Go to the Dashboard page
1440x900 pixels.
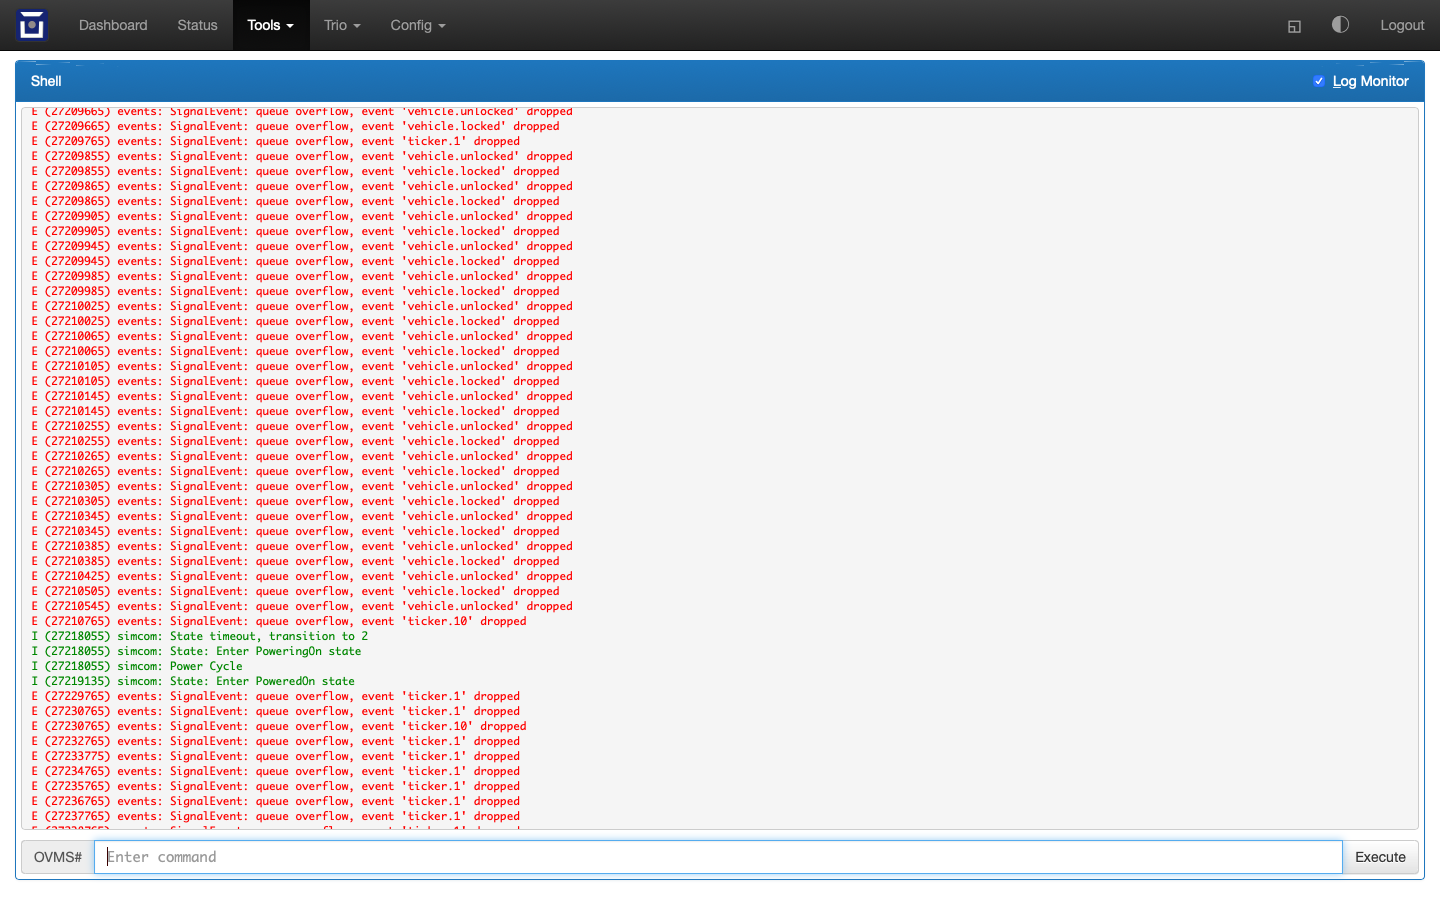113,25
